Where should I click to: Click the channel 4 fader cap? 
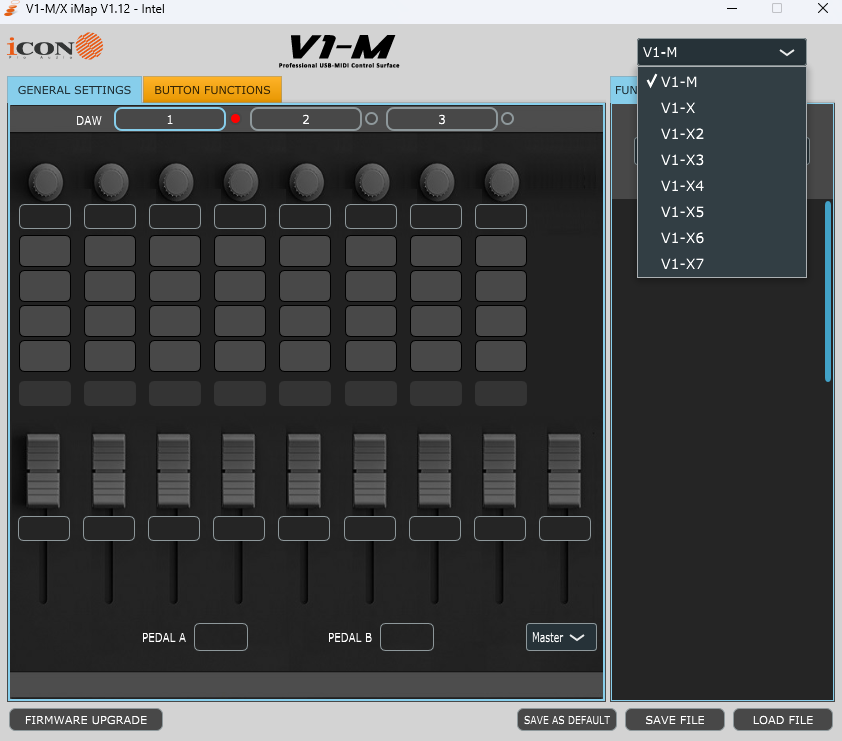click(x=239, y=471)
